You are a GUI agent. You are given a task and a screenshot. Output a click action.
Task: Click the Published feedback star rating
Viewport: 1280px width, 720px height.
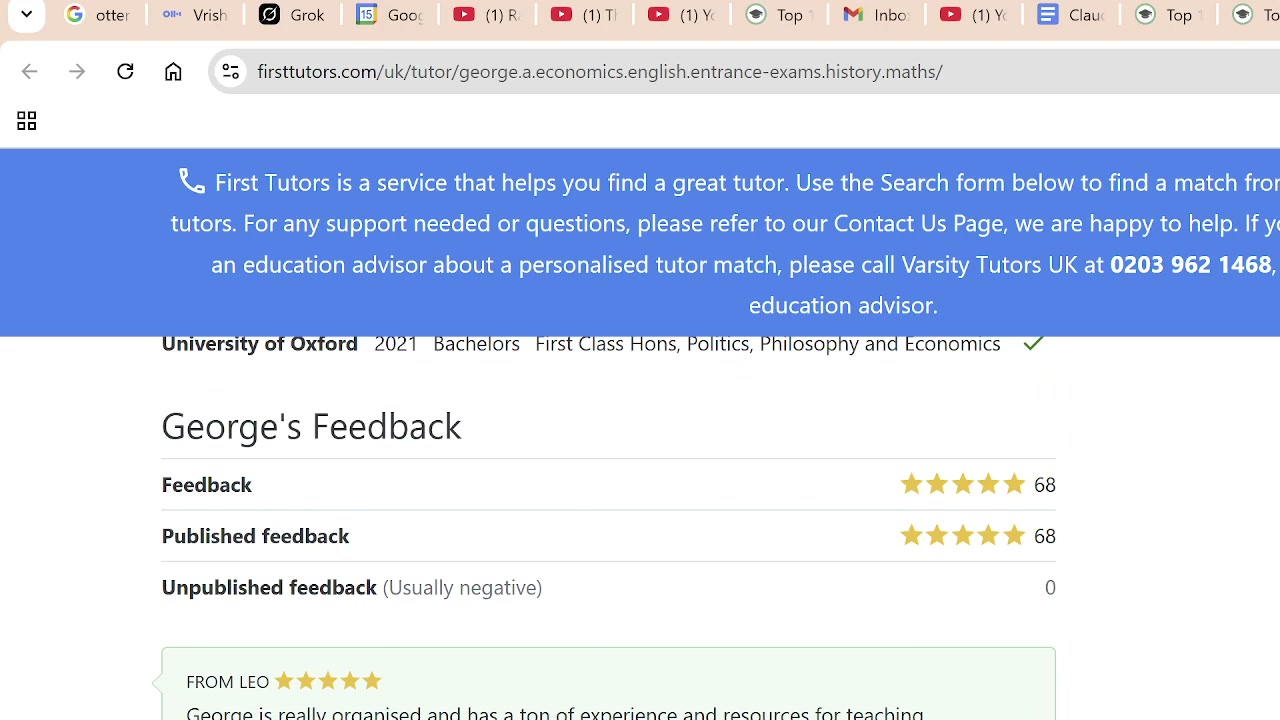tap(962, 535)
